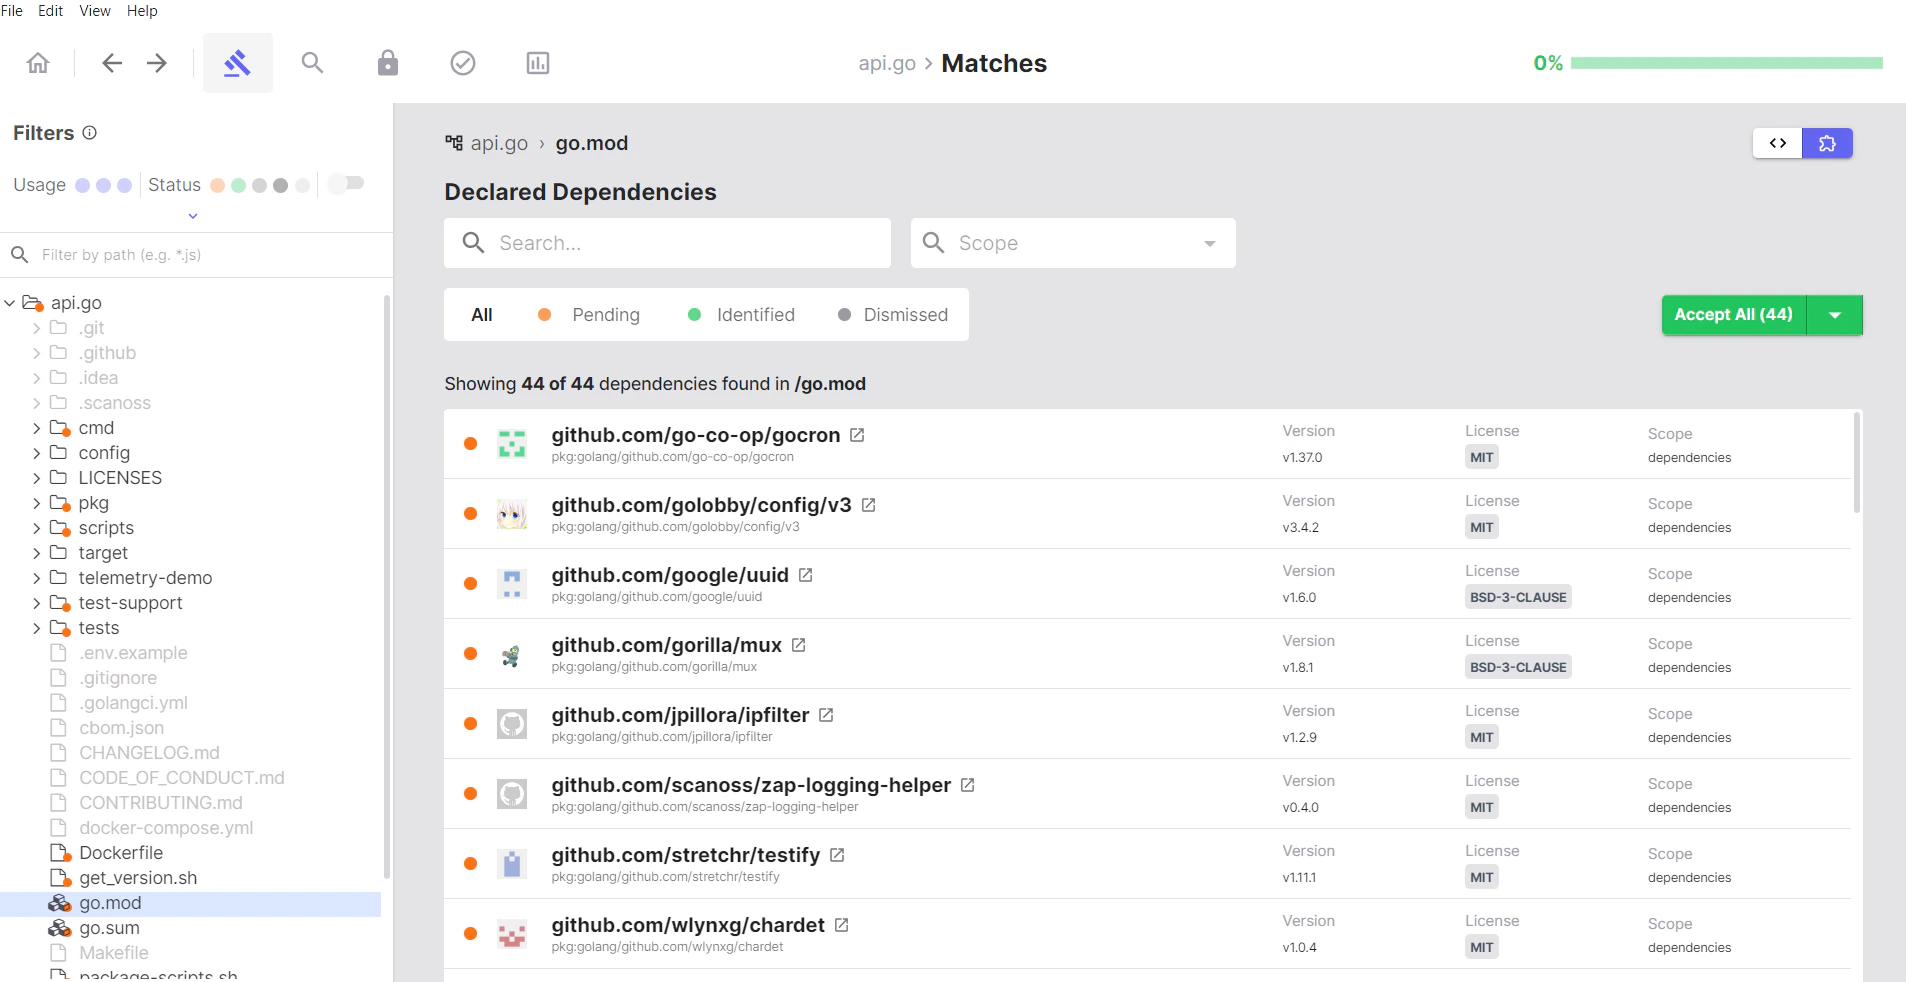Open the Edit menu

[50, 11]
